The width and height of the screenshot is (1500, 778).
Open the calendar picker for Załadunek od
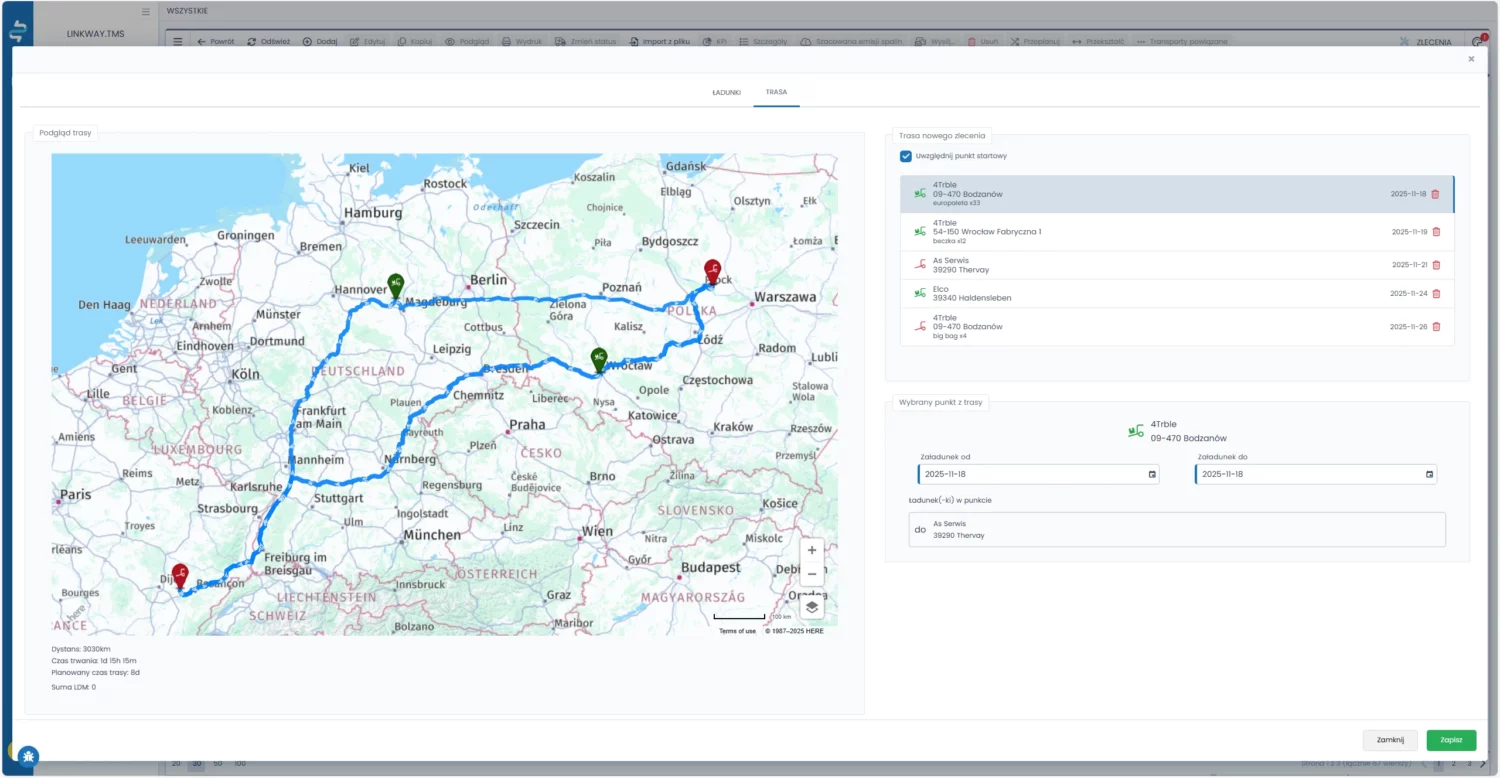(x=1151, y=474)
